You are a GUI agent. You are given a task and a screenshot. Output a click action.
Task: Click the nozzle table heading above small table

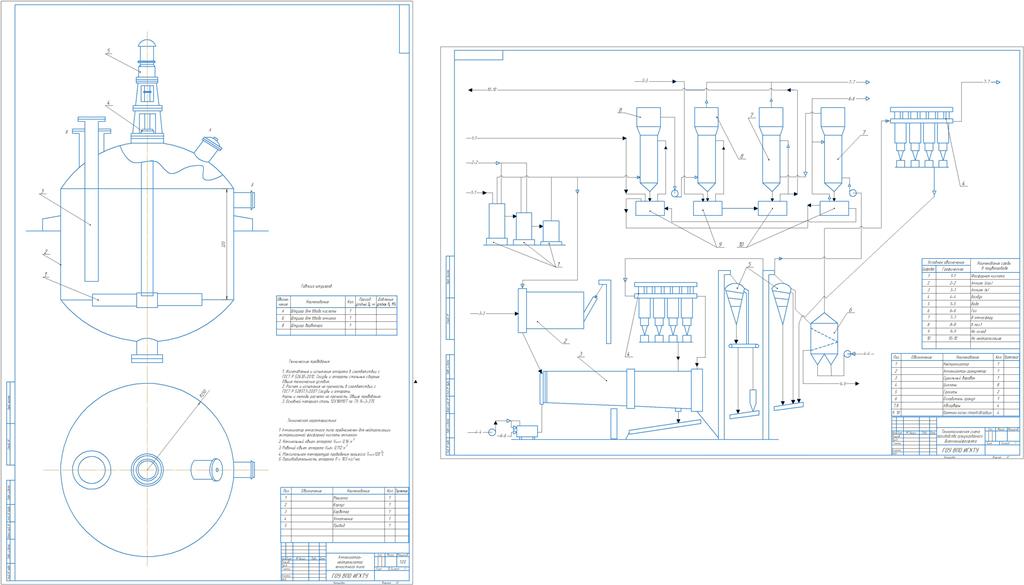pos(319,286)
